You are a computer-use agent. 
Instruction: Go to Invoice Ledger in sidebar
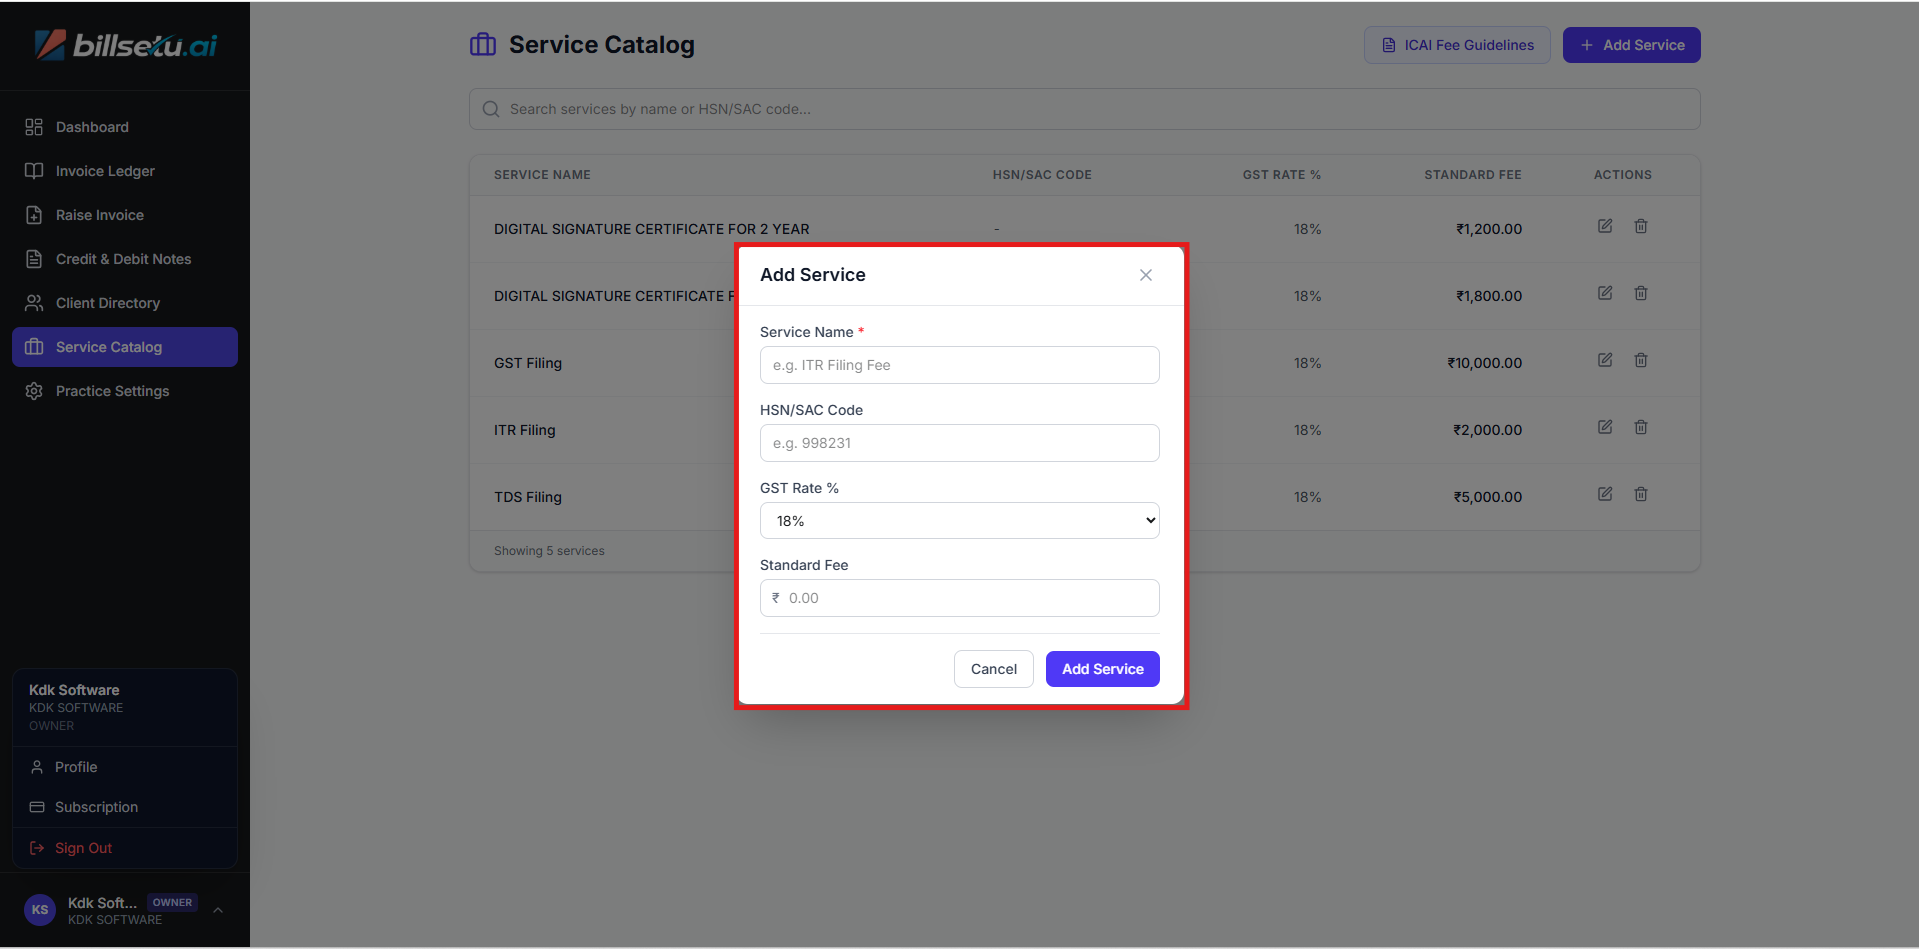click(105, 171)
